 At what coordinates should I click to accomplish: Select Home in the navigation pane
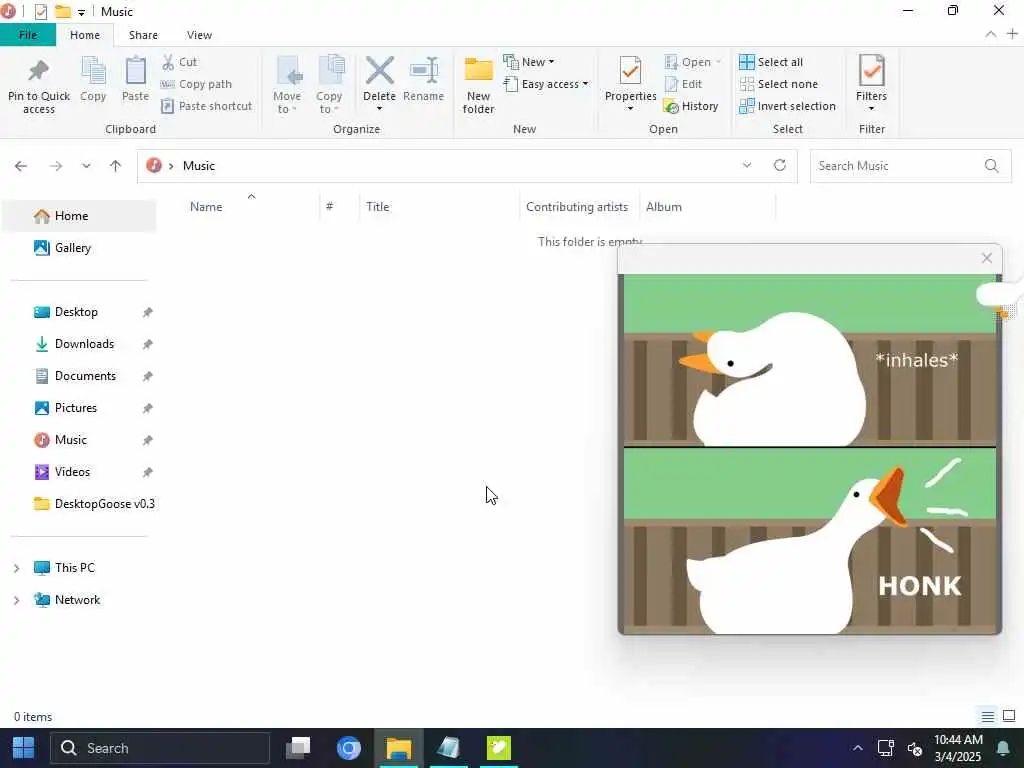click(x=79, y=216)
